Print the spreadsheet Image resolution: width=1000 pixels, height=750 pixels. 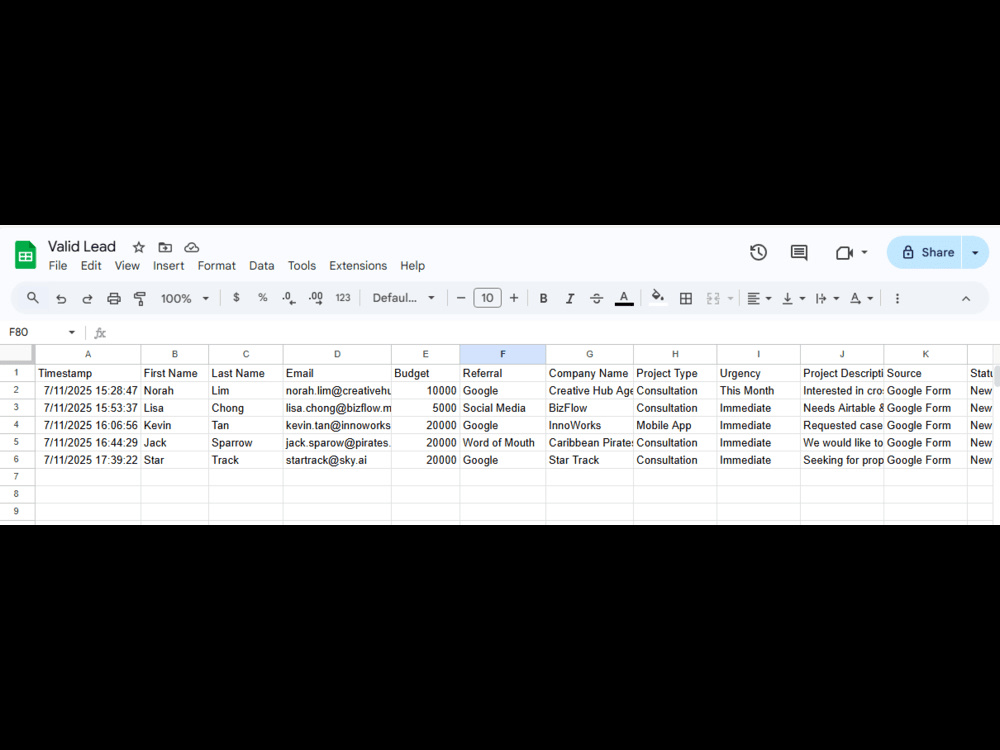tap(114, 298)
